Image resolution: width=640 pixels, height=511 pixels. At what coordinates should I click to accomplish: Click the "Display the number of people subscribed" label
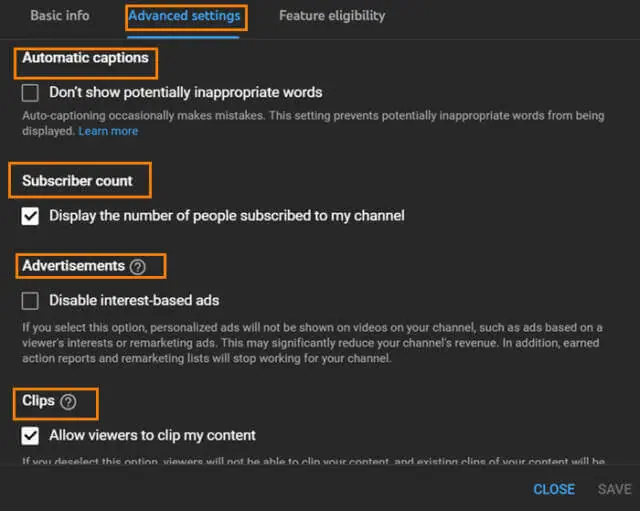point(227,216)
